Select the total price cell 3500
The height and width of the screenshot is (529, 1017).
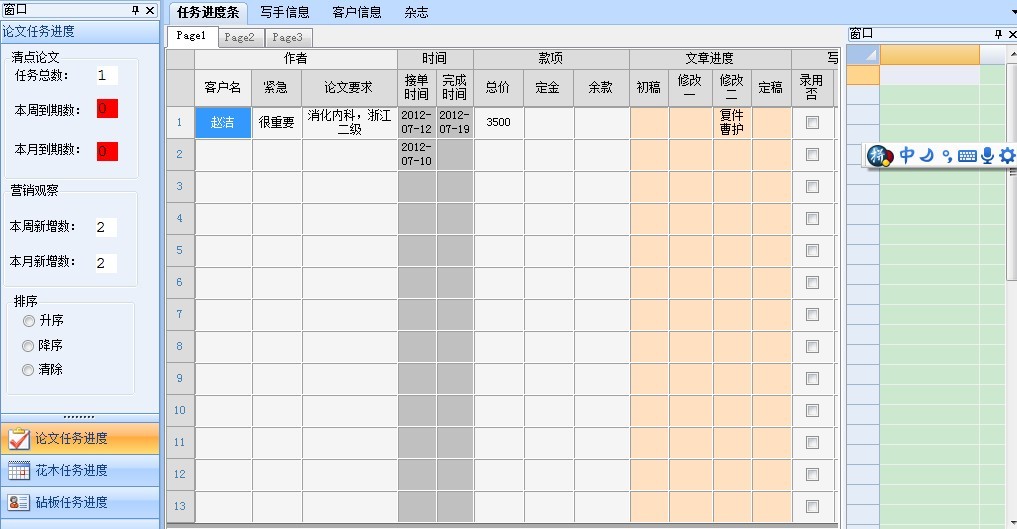click(x=498, y=123)
